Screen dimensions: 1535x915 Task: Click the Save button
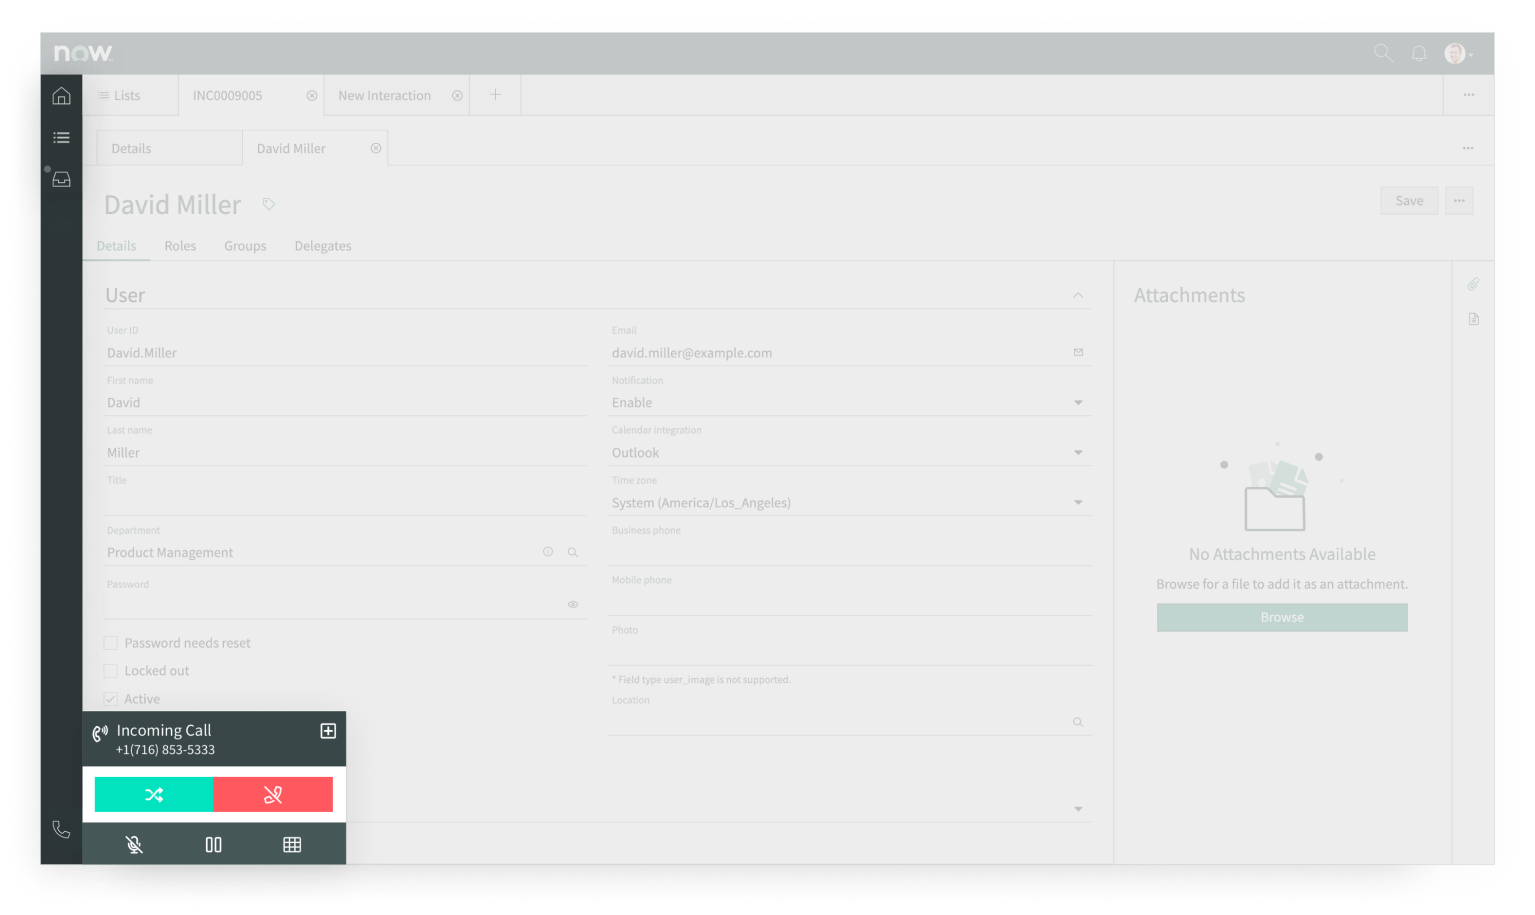click(x=1409, y=201)
